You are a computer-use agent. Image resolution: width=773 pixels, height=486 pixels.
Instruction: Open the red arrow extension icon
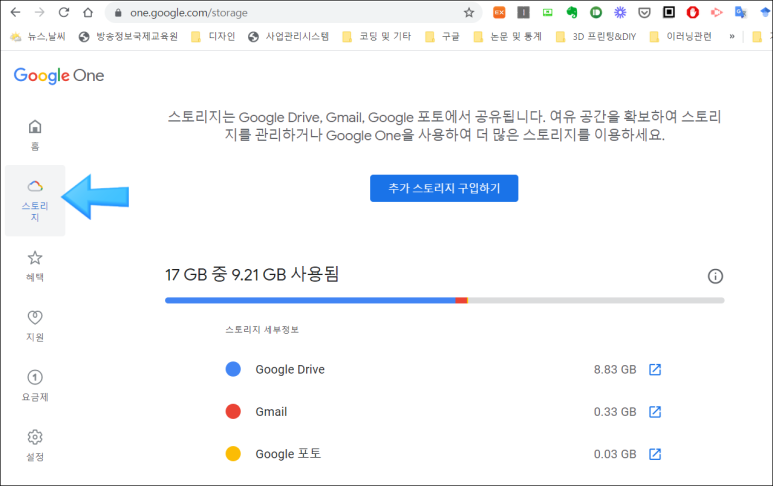[x=717, y=12]
